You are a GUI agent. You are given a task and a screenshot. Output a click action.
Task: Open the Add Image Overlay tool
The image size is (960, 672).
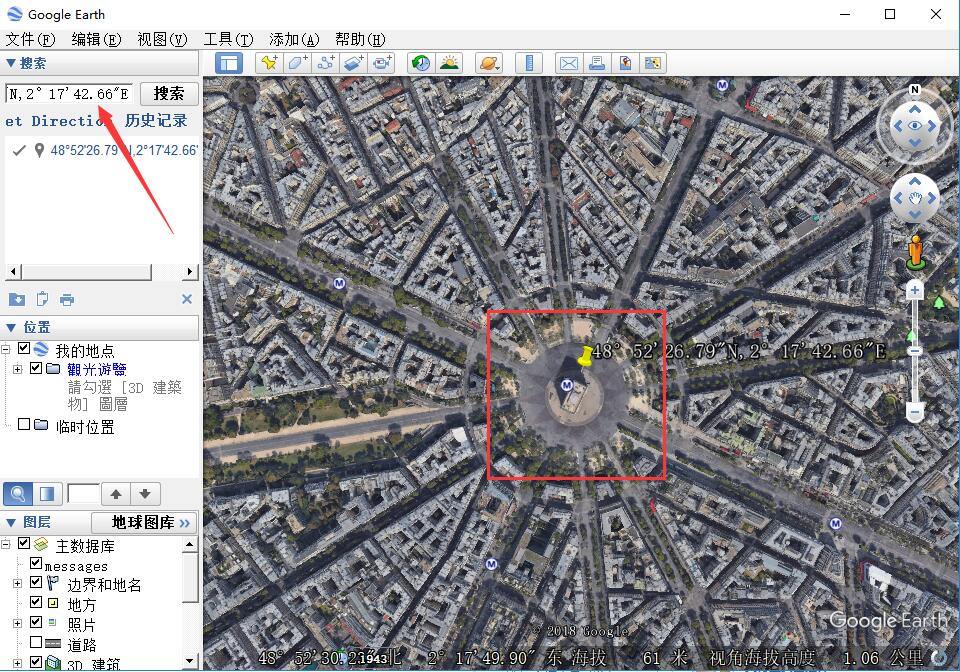point(354,63)
